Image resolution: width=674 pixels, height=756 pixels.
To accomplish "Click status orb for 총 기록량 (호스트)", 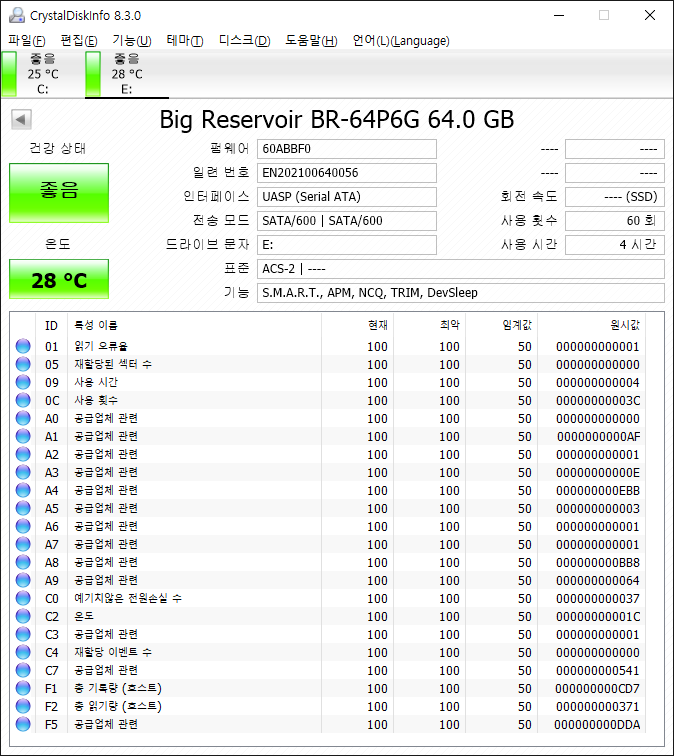I will [x=23, y=689].
